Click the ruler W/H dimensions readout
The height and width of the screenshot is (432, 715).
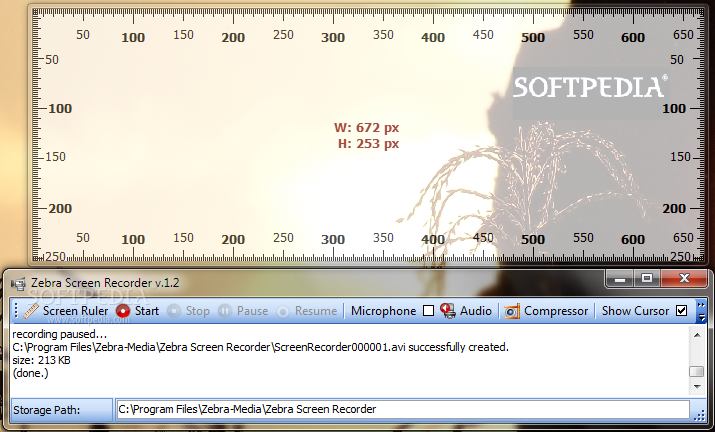pyautogui.click(x=366, y=135)
